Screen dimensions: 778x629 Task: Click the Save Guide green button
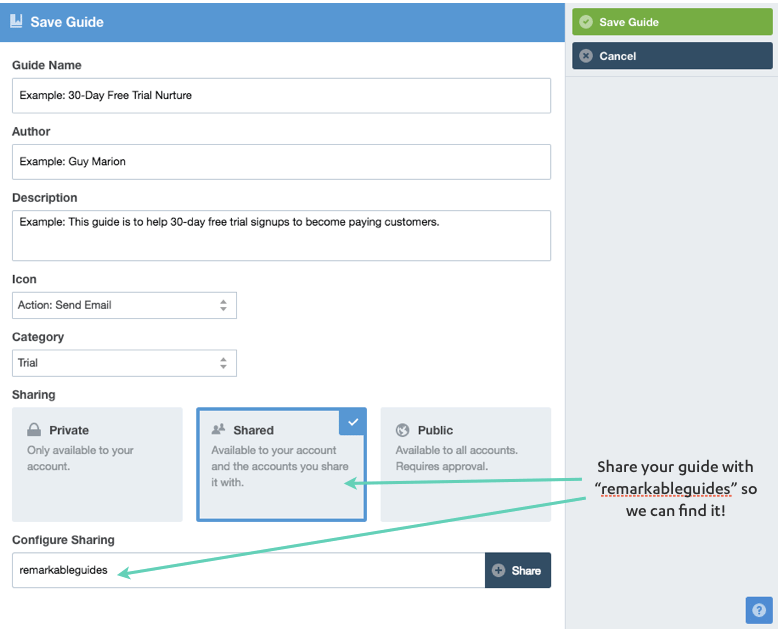(x=672, y=22)
